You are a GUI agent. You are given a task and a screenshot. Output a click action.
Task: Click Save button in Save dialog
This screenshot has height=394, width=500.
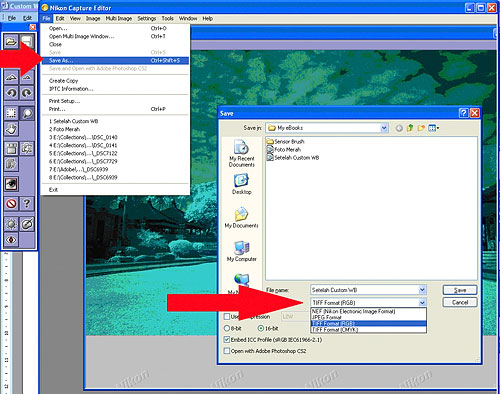[460, 290]
